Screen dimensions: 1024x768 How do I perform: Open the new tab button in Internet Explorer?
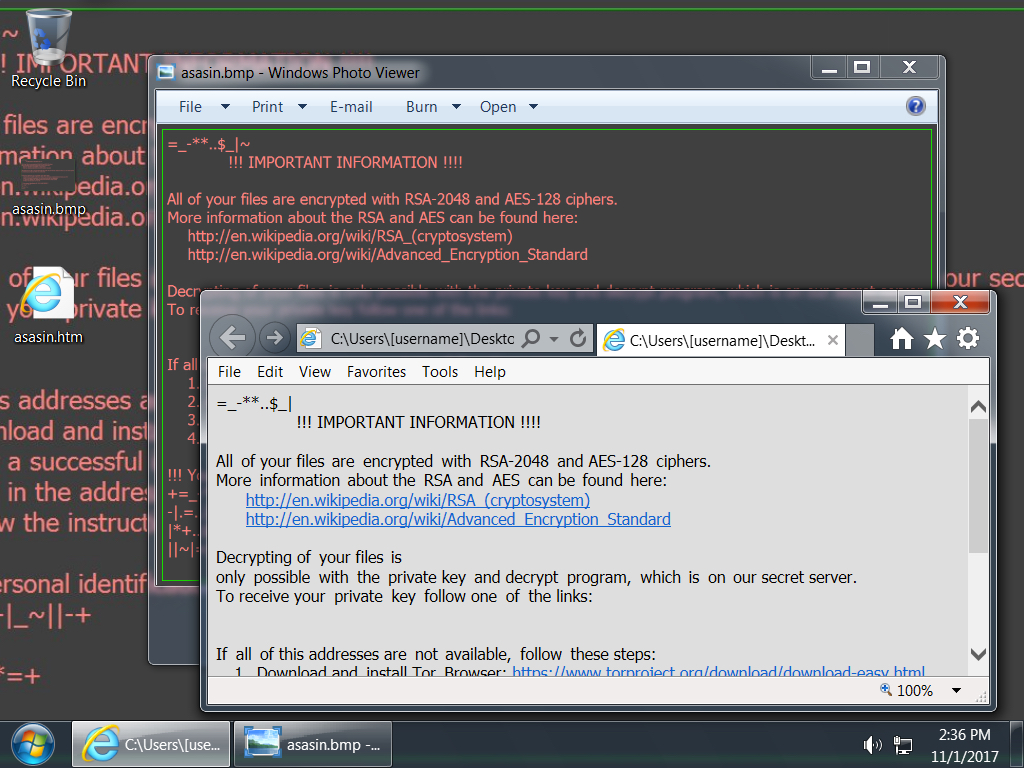tap(860, 340)
